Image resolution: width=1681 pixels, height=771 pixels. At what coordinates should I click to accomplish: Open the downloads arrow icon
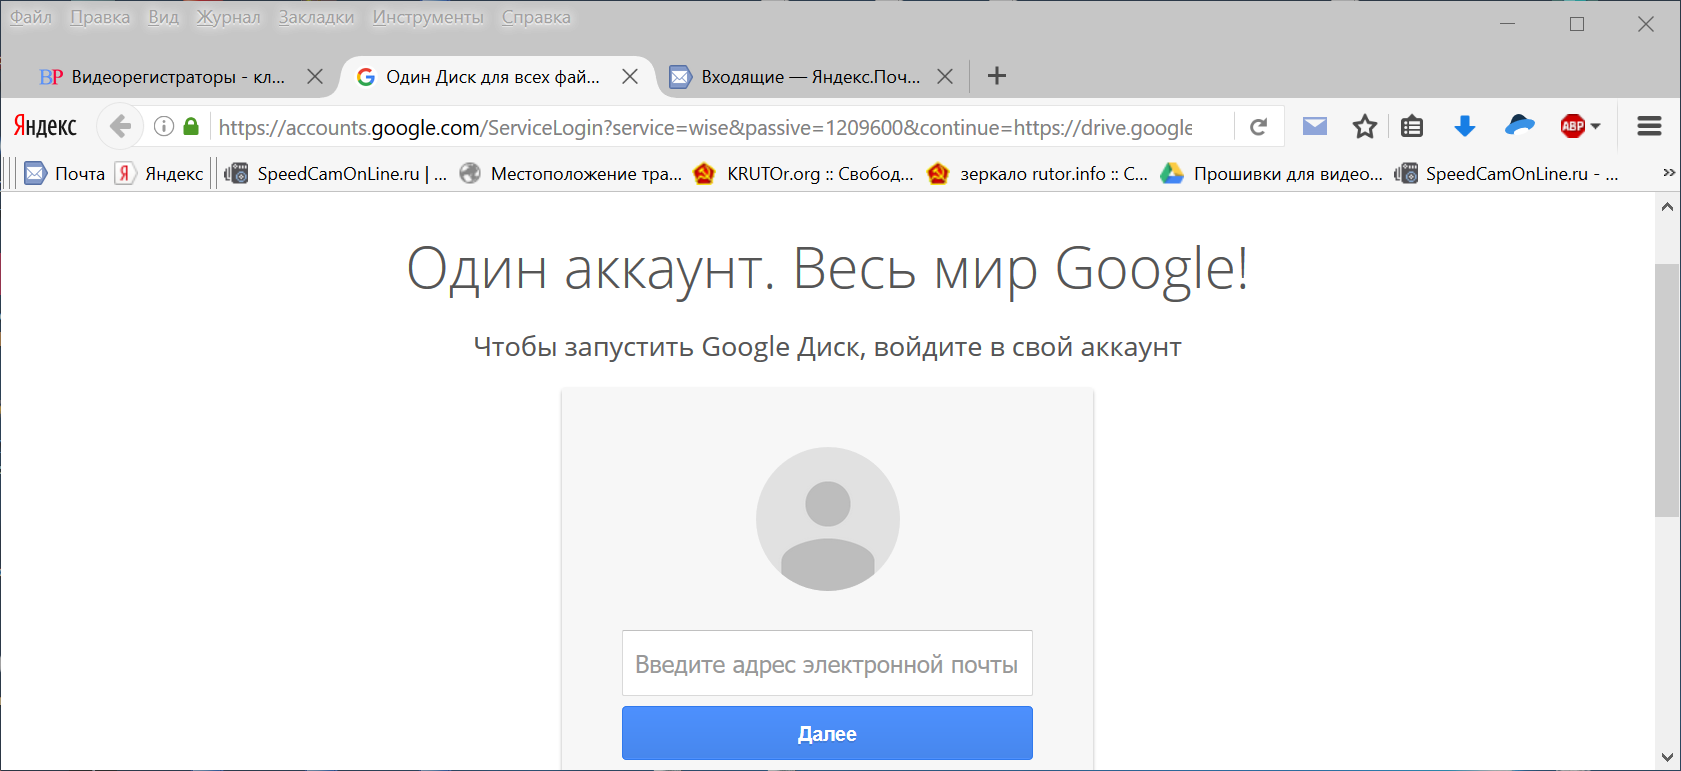point(1465,126)
